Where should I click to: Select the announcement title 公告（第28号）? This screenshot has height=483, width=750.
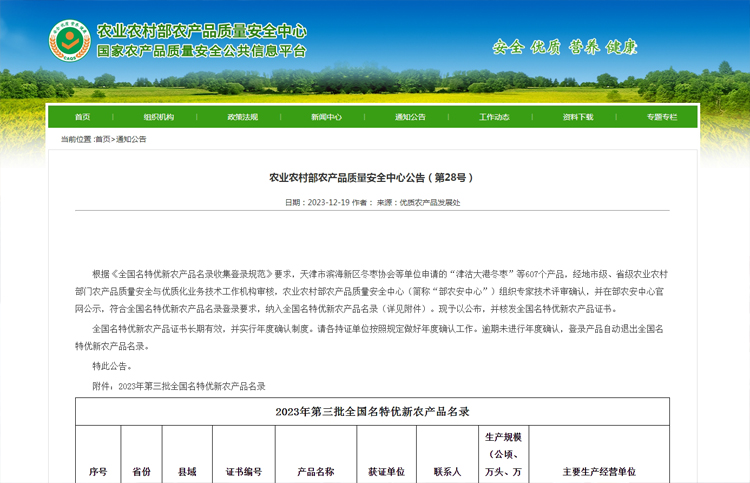tap(371, 178)
